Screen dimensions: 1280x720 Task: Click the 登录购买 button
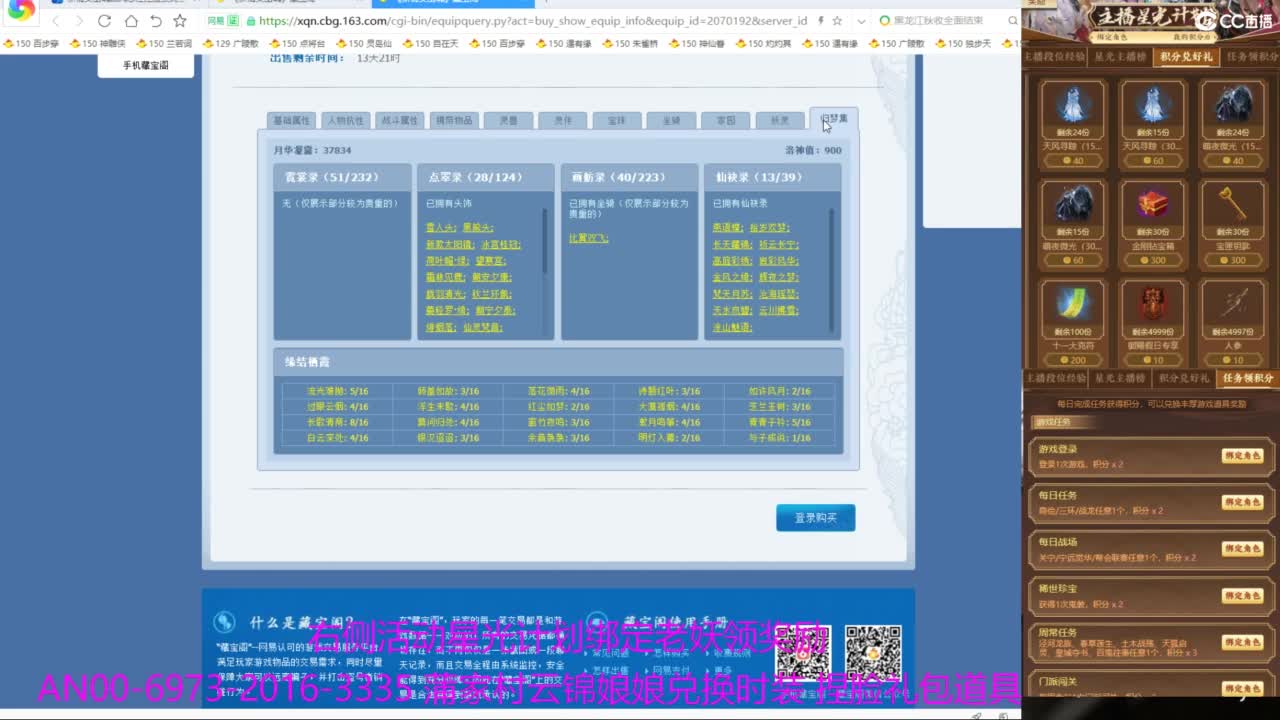(816, 518)
